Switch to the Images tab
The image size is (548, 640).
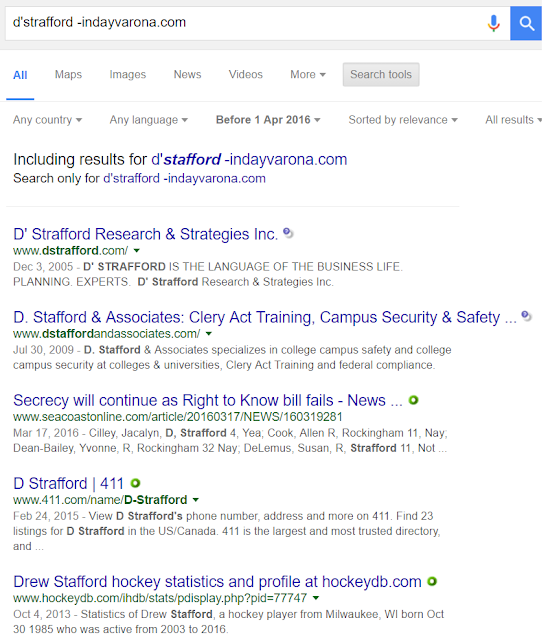[128, 75]
